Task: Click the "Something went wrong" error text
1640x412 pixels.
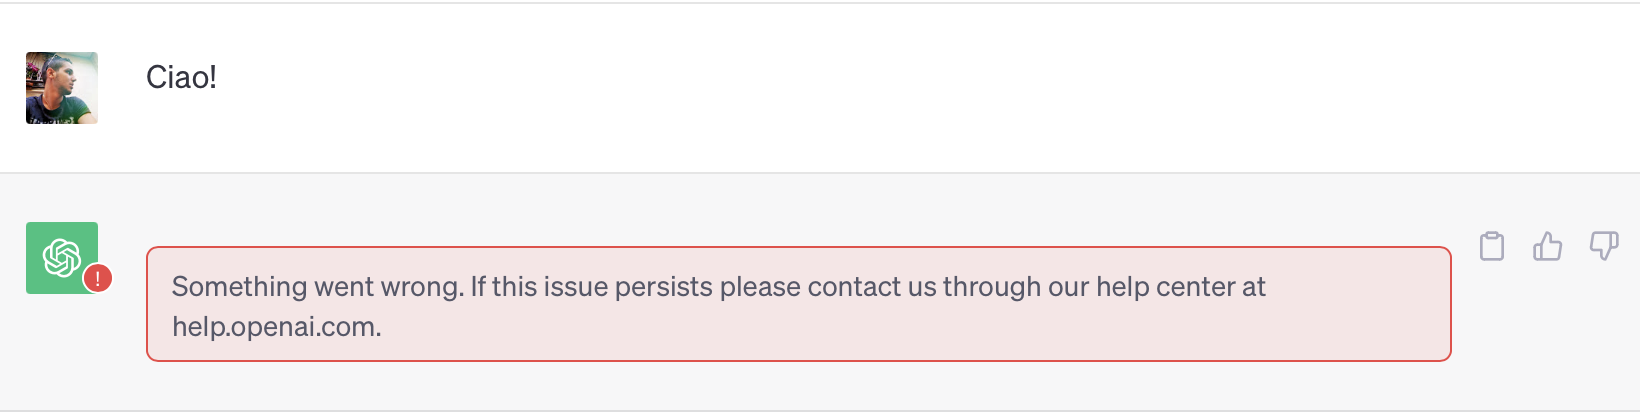Action: click(x=317, y=287)
